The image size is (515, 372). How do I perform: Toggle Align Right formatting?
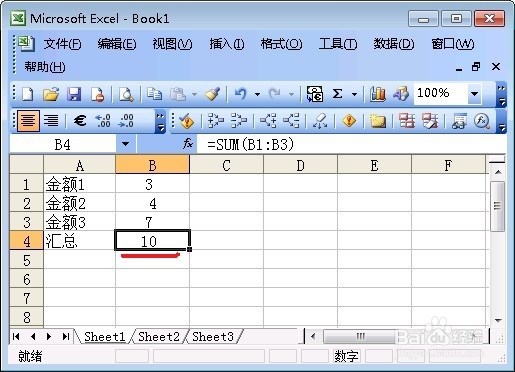(x=51, y=121)
